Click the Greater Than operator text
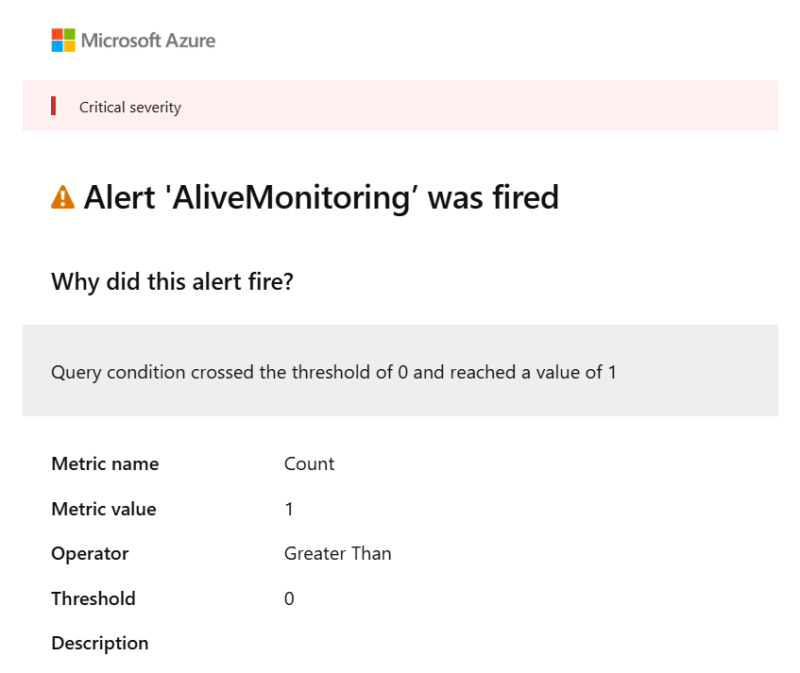The width and height of the screenshot is (800, 673). (x=338, y=554)
